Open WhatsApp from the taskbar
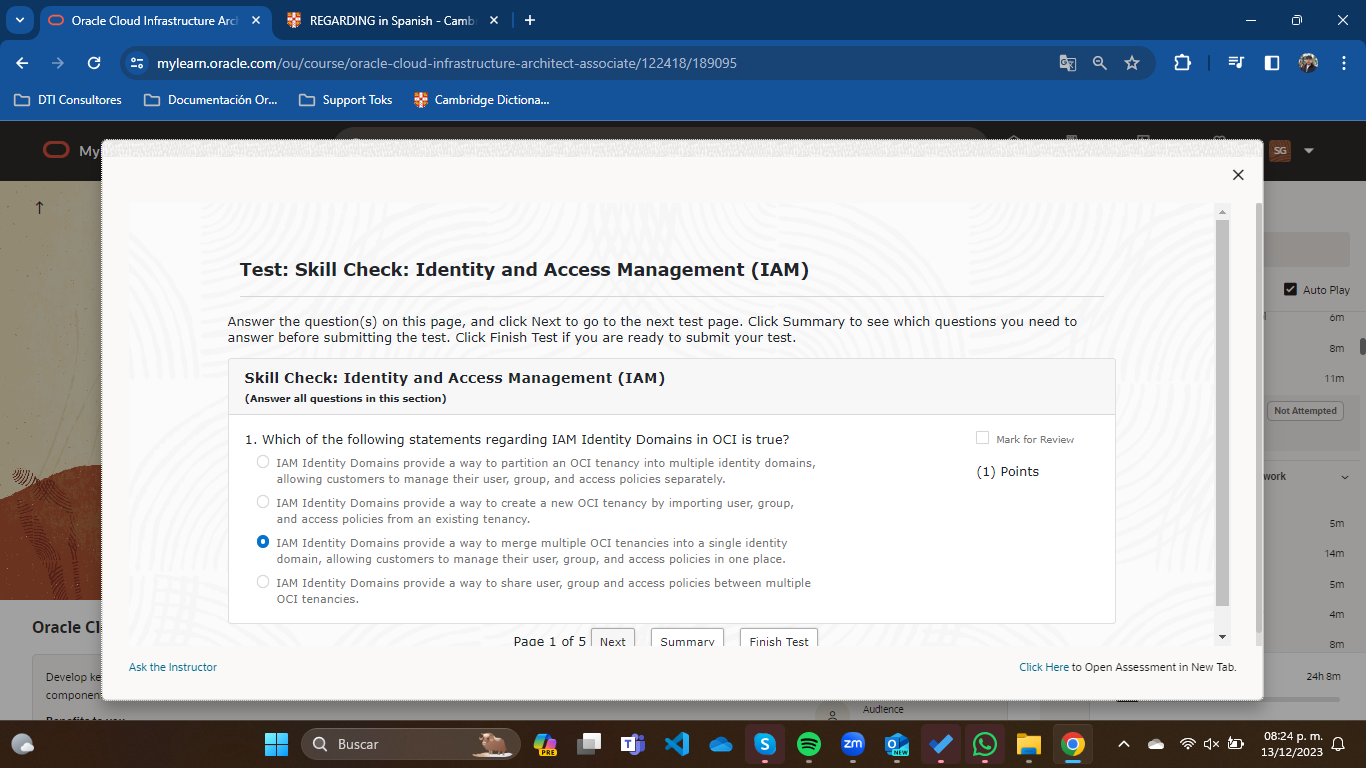The height and width of the screenshot is (768, 1366). [x=985, y=744]
